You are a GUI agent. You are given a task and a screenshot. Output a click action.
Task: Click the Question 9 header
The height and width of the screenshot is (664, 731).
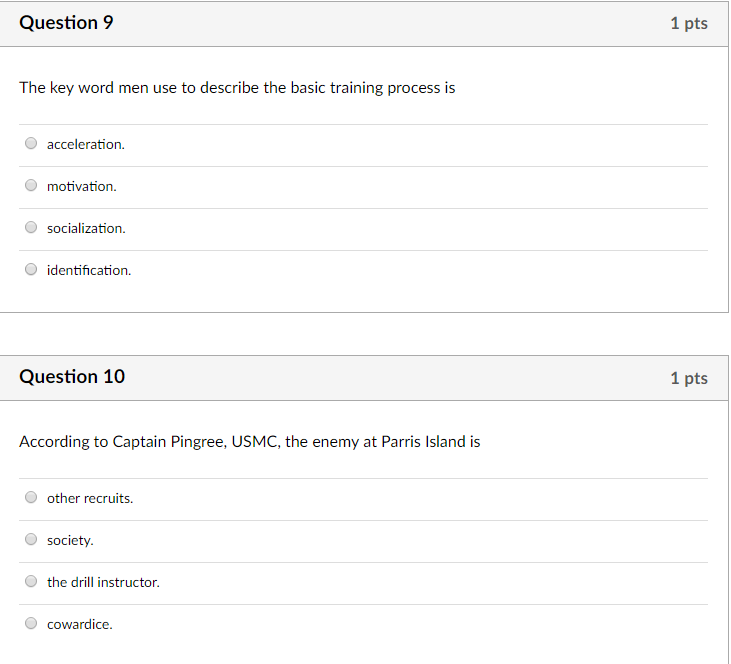[x=66, y=23]
